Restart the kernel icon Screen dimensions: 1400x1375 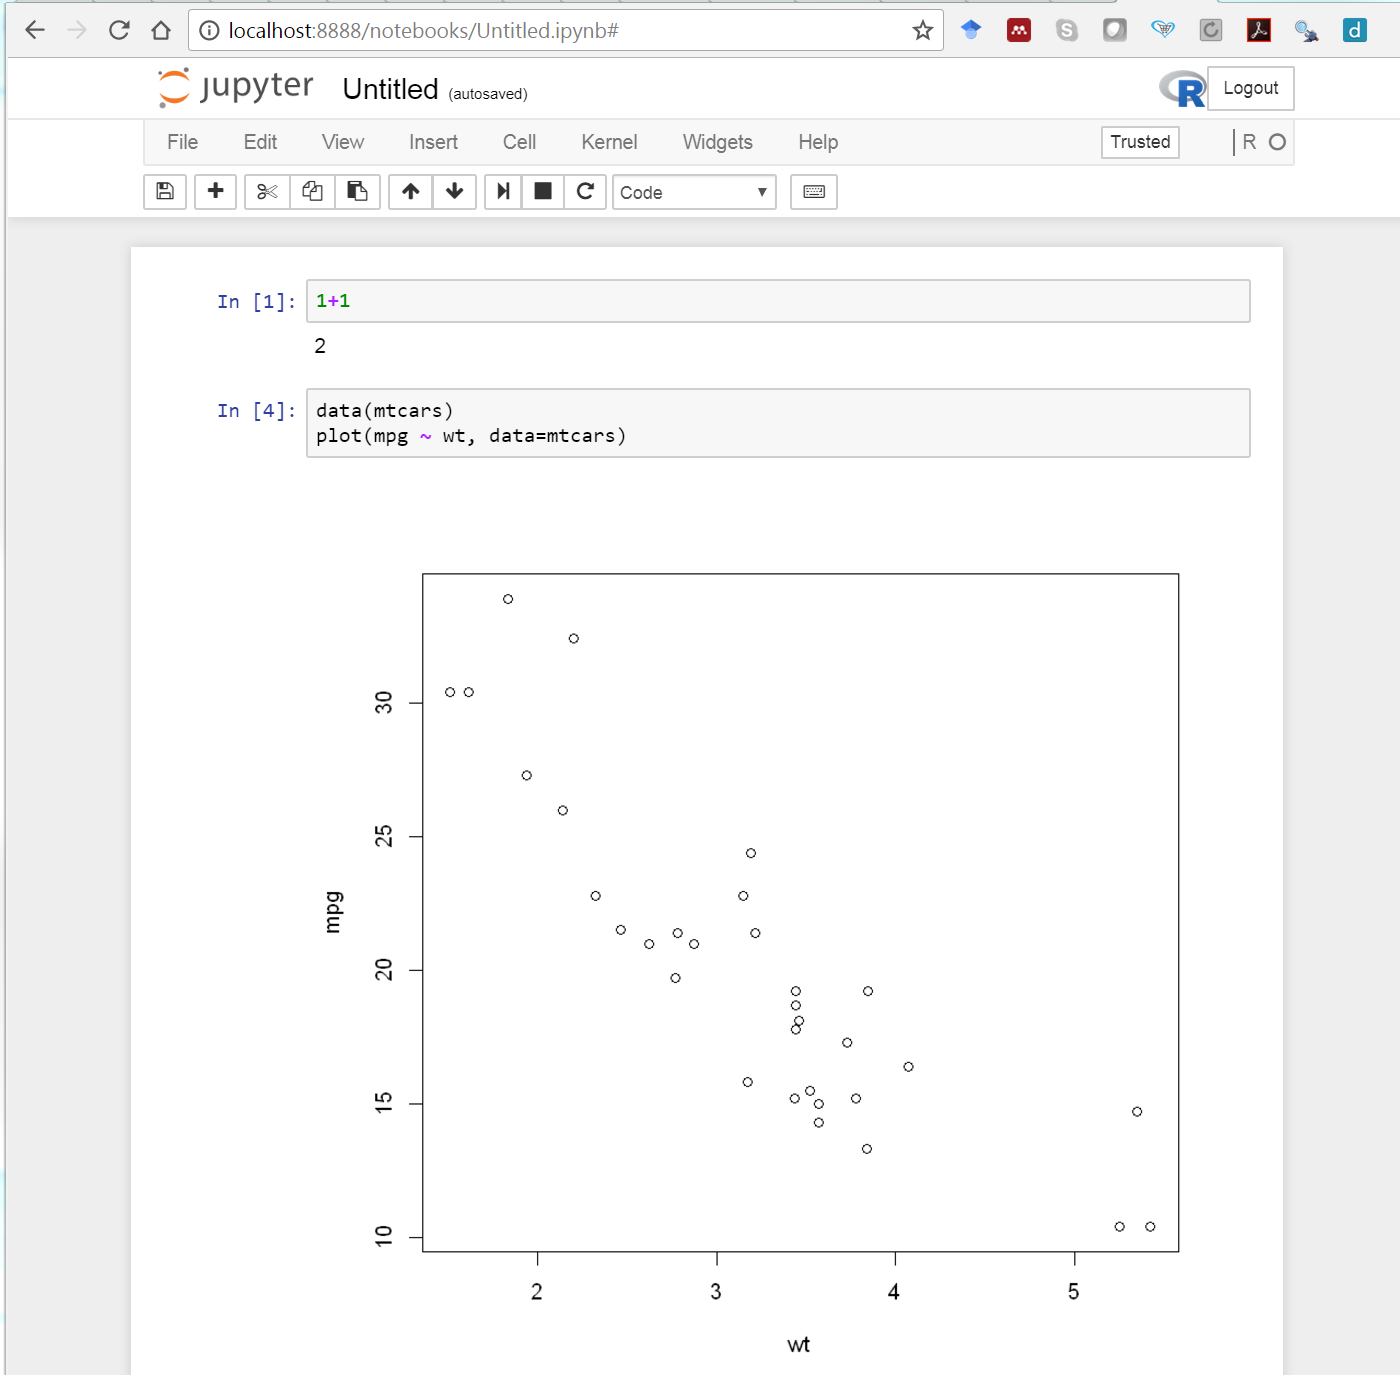[x=586, y=192]
